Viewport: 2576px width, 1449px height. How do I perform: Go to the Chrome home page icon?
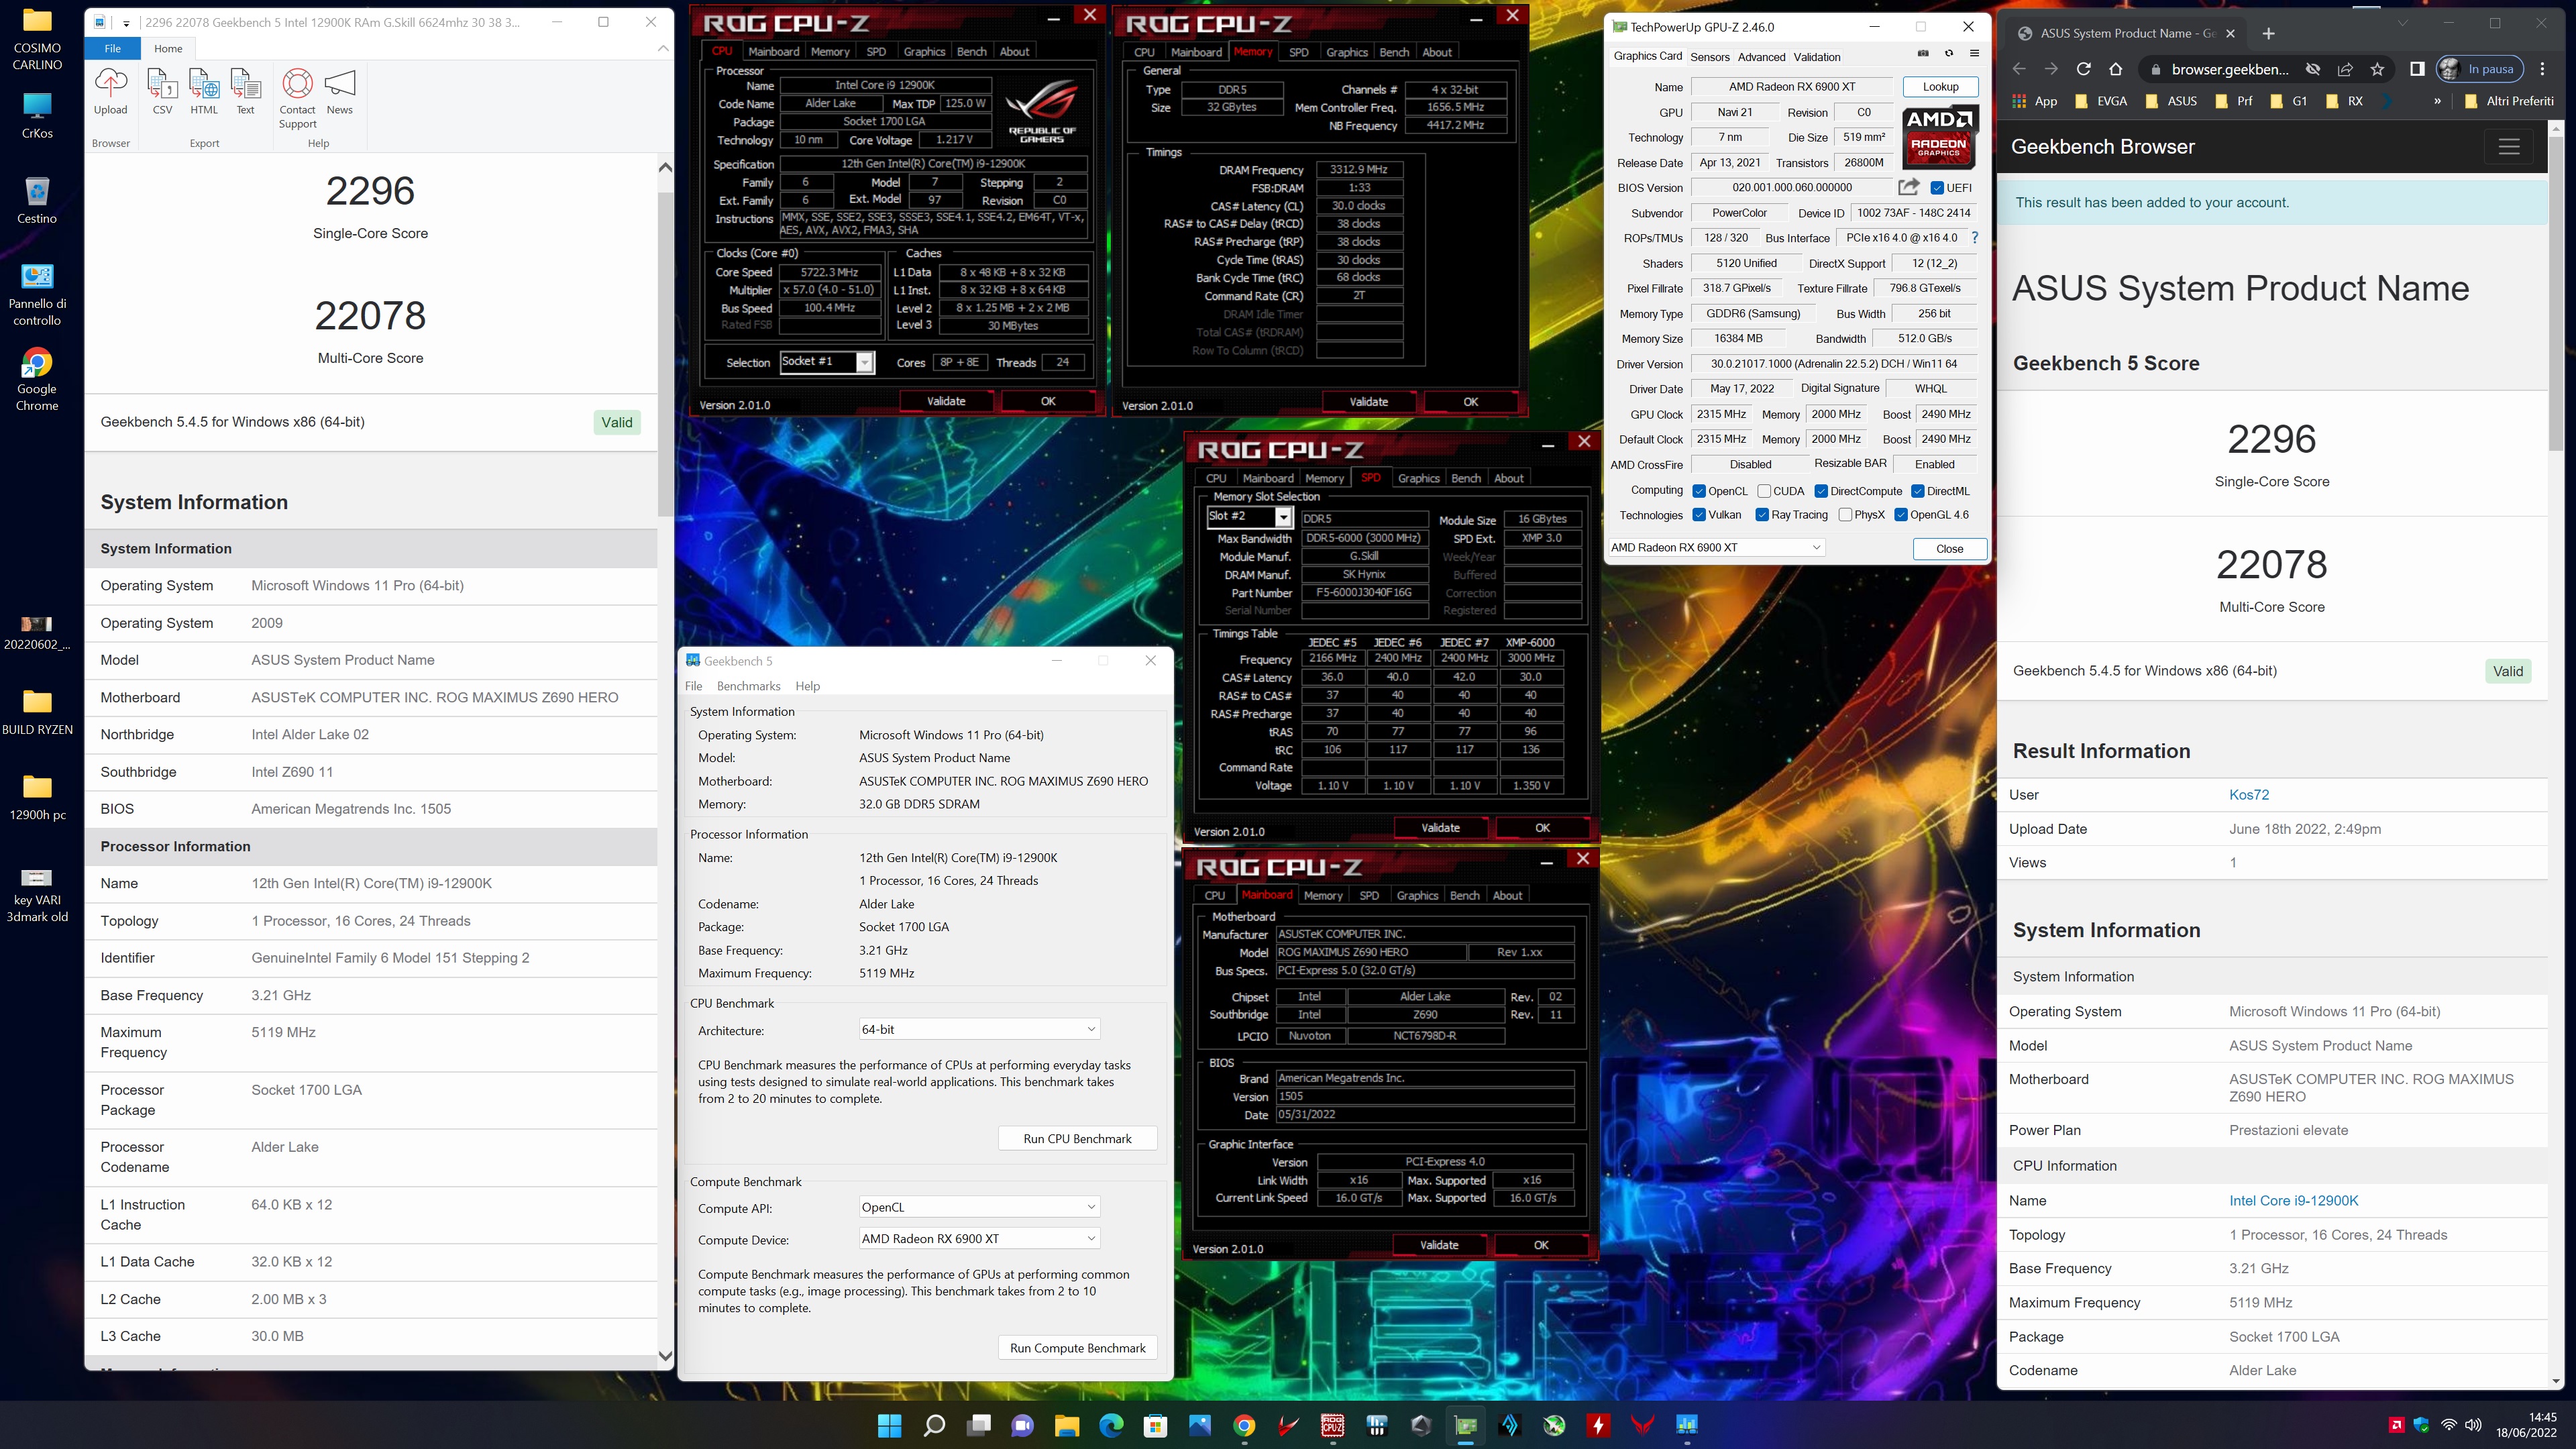click(2115, 69)
